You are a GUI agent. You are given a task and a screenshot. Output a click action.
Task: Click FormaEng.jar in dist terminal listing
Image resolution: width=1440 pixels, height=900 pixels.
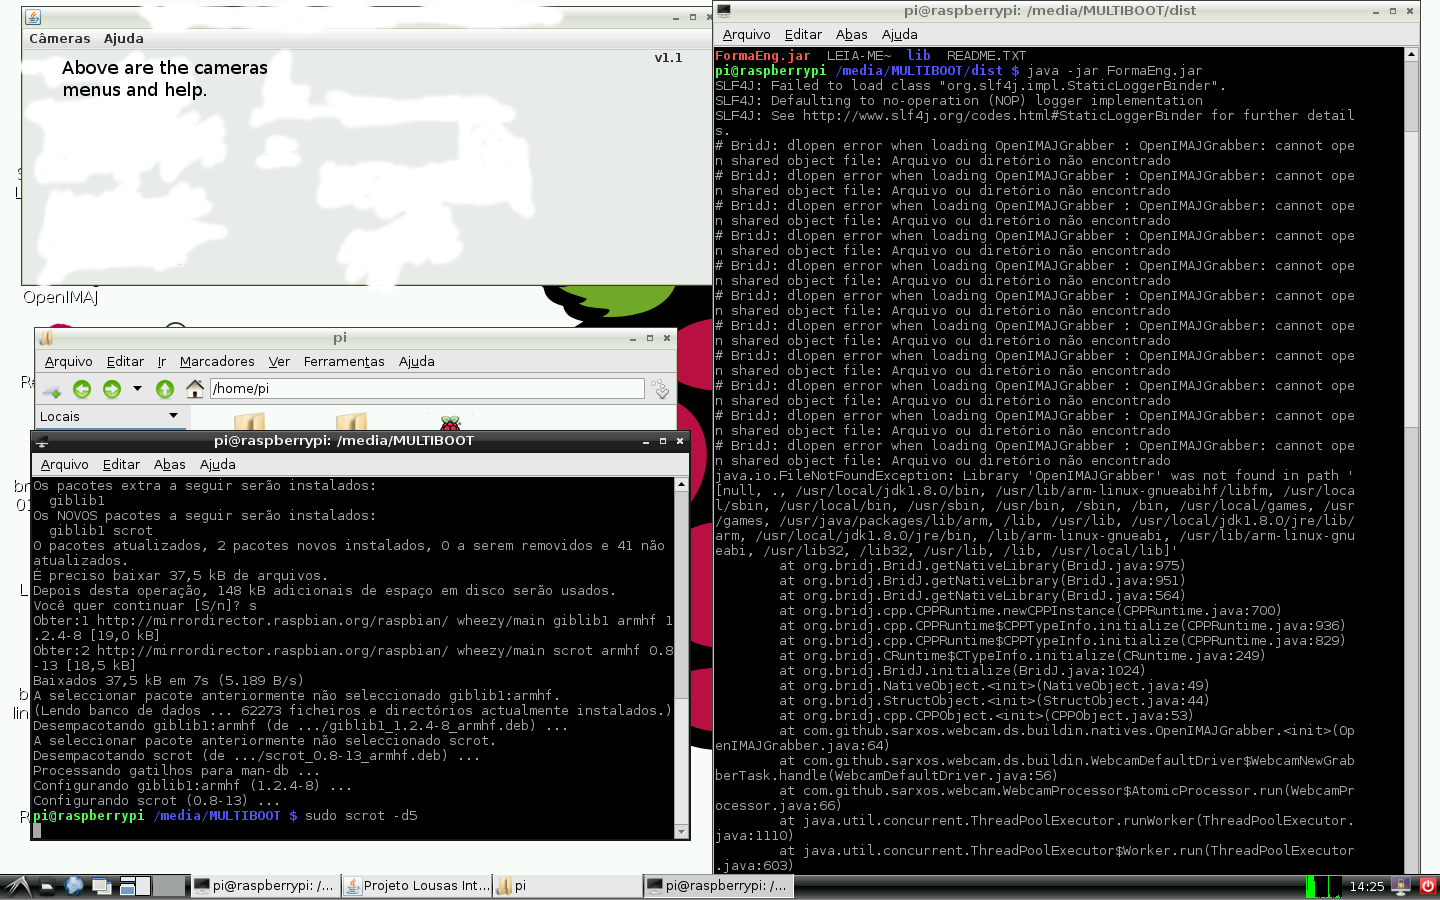point(763,56)
